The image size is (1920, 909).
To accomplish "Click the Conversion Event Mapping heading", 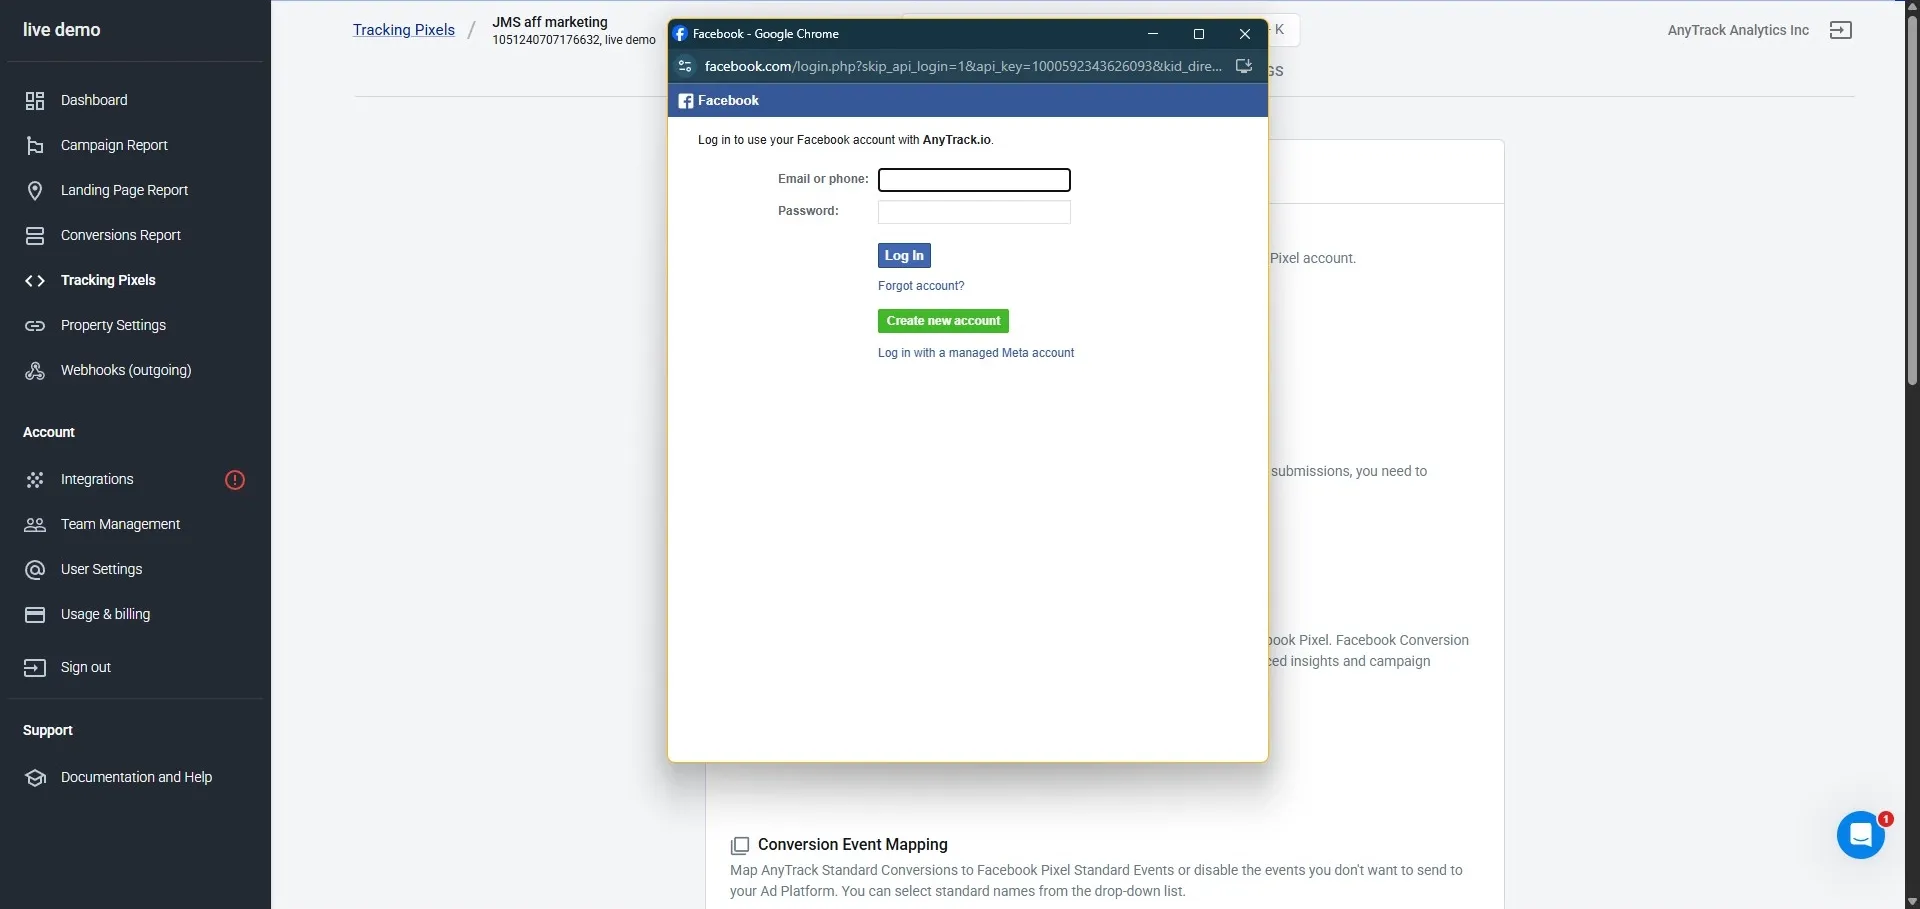I will [853, 845].
